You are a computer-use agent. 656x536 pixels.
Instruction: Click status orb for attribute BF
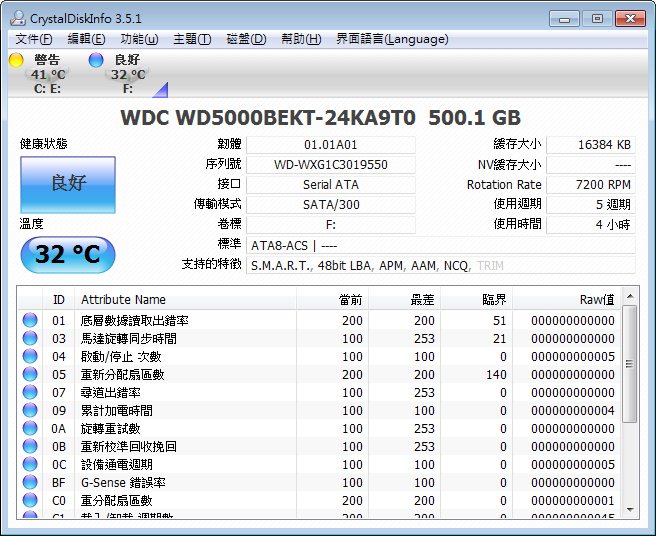point(30,482)
